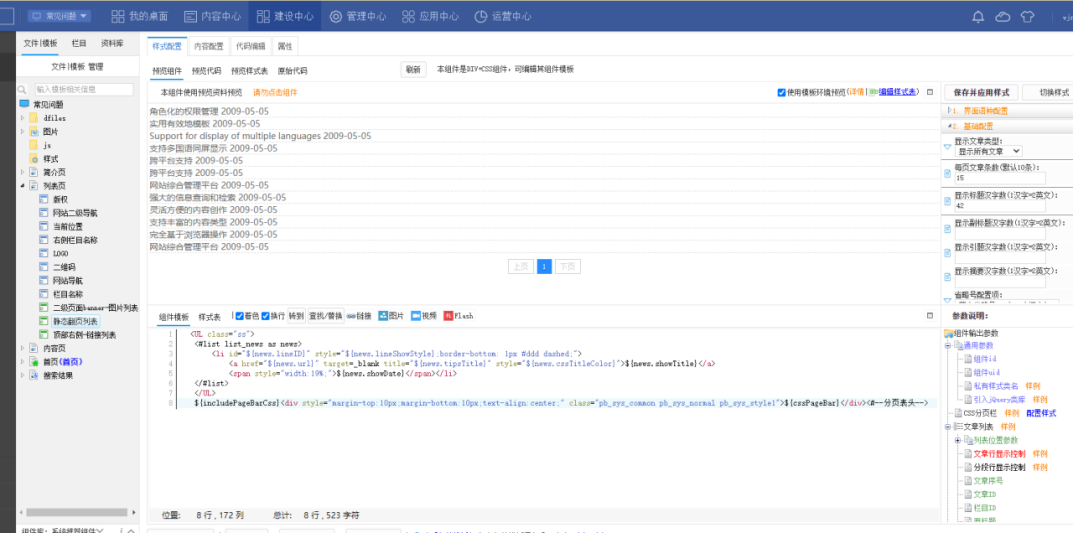This screenshot has height=533, width=1073.
Task: Expand the dfiles folder in tree
Action: (23, 118)
